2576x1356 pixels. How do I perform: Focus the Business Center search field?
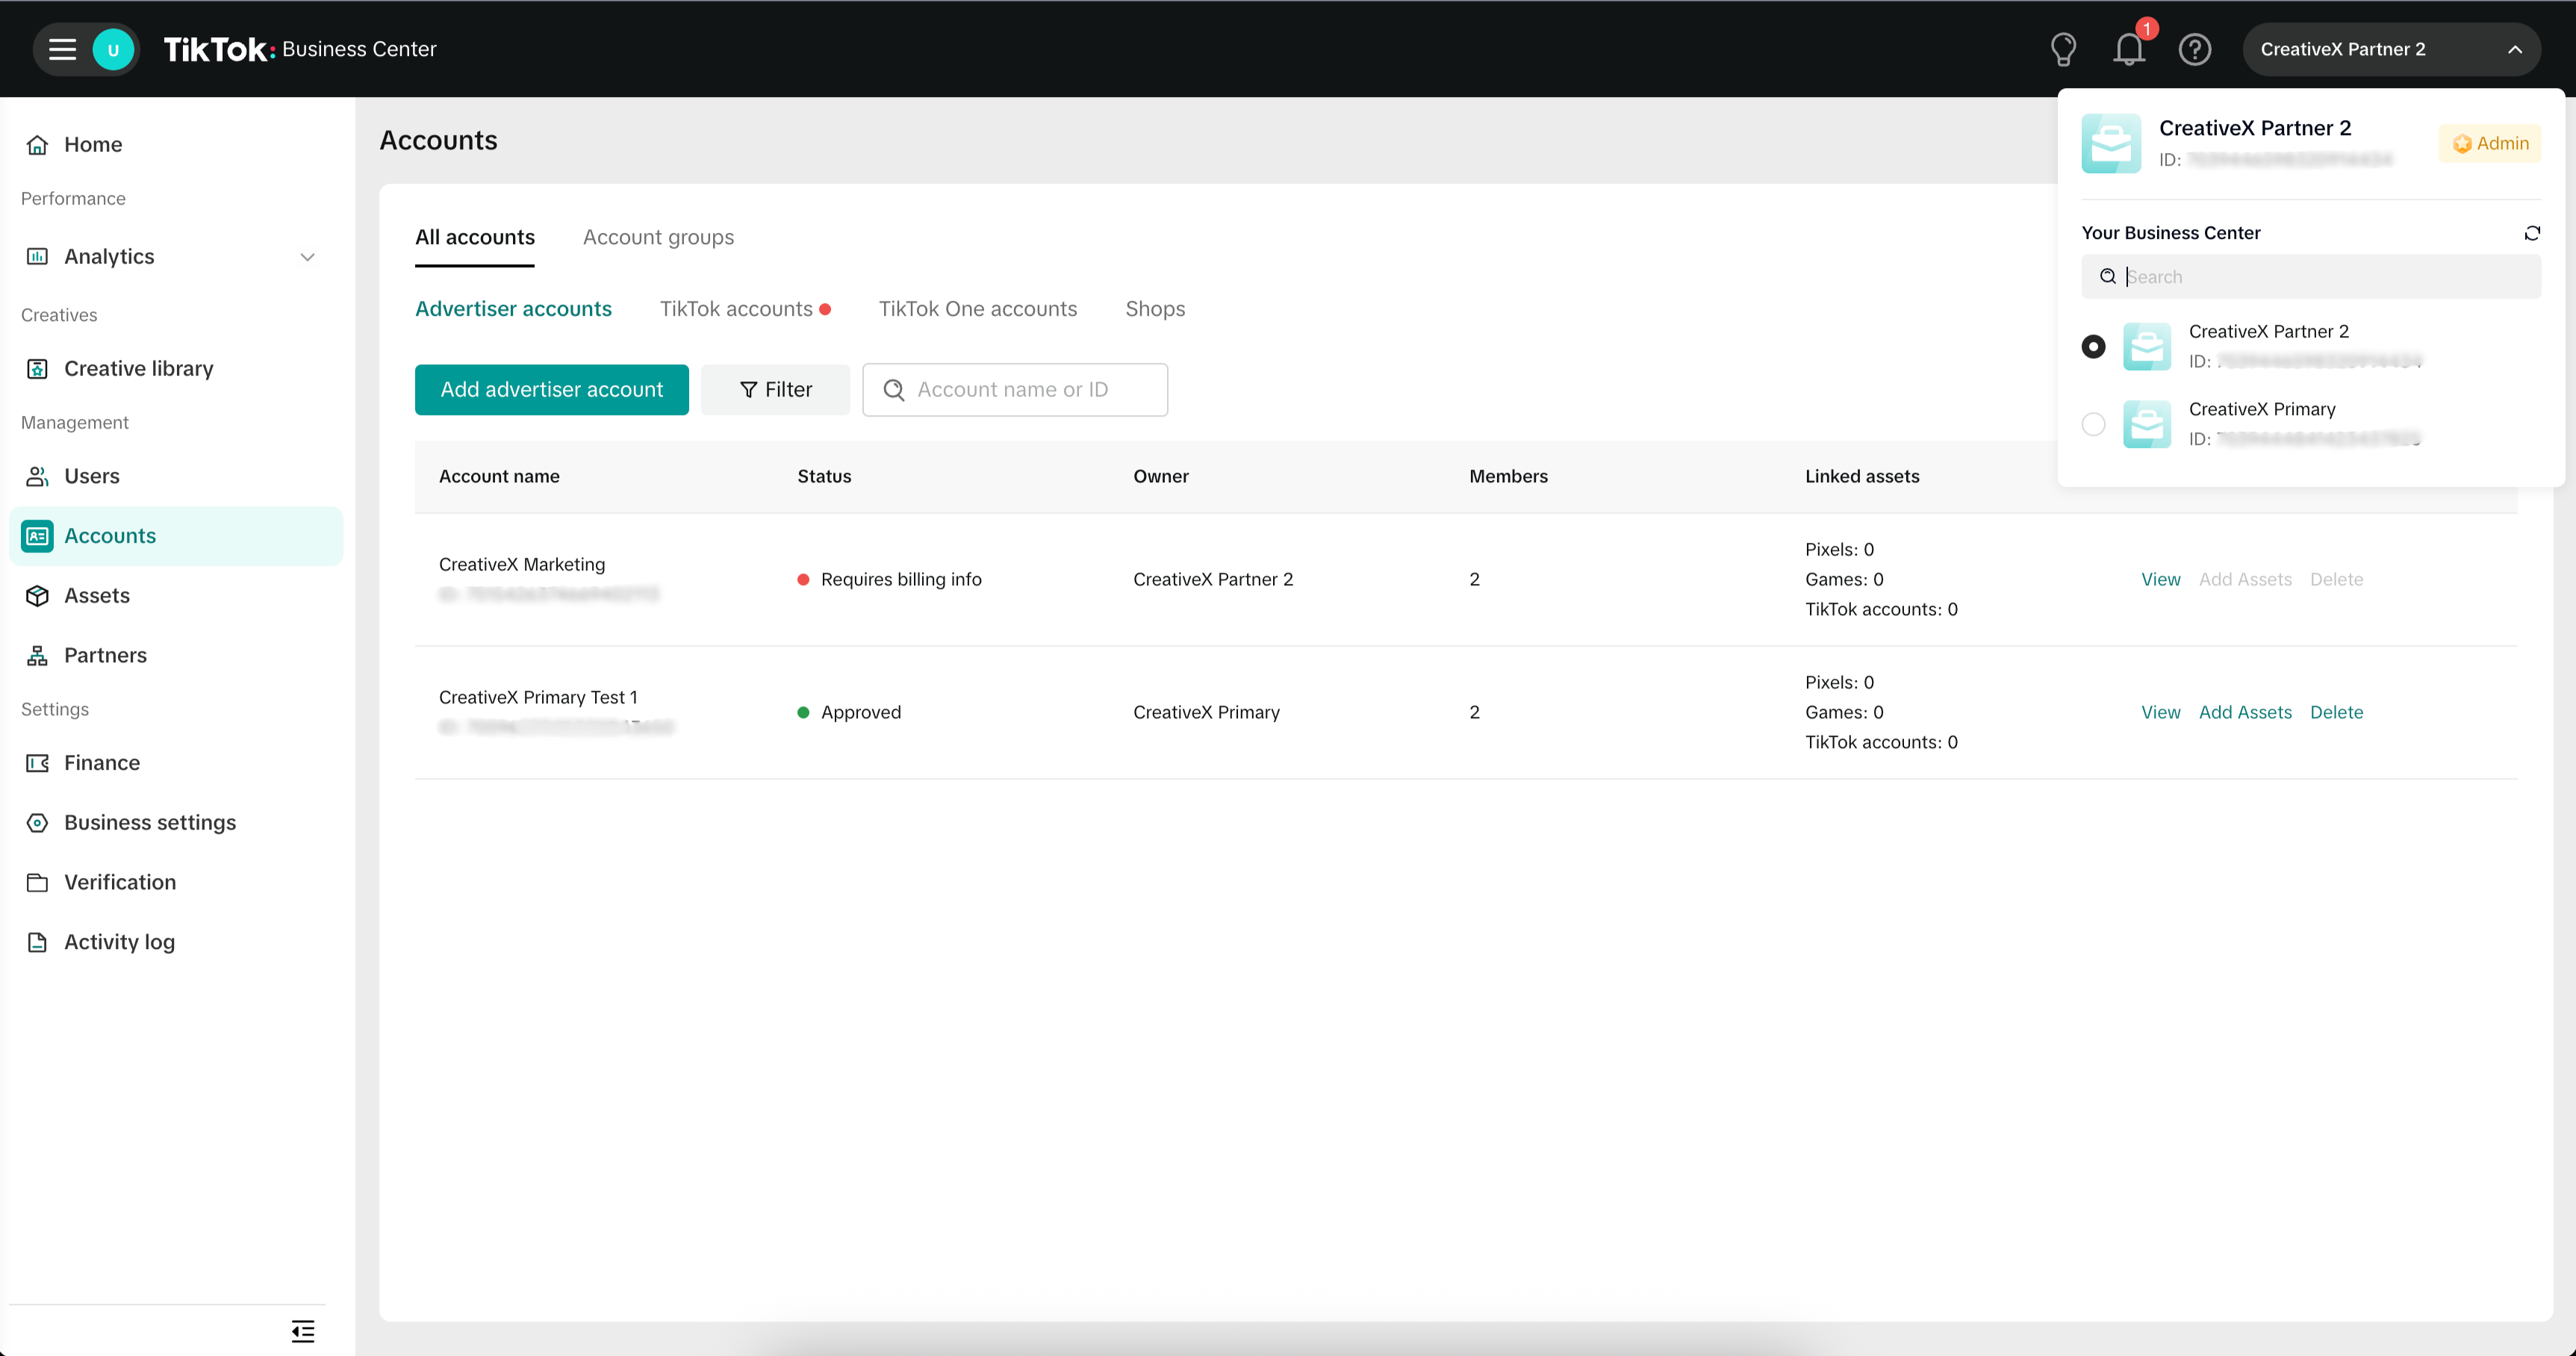[x=2311, y=276]
